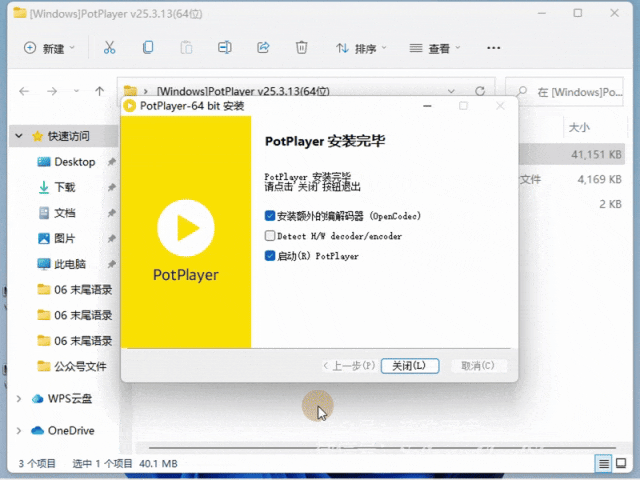
Task: Click the 取消(C) button in installer
Action: [x=478, y=366]
